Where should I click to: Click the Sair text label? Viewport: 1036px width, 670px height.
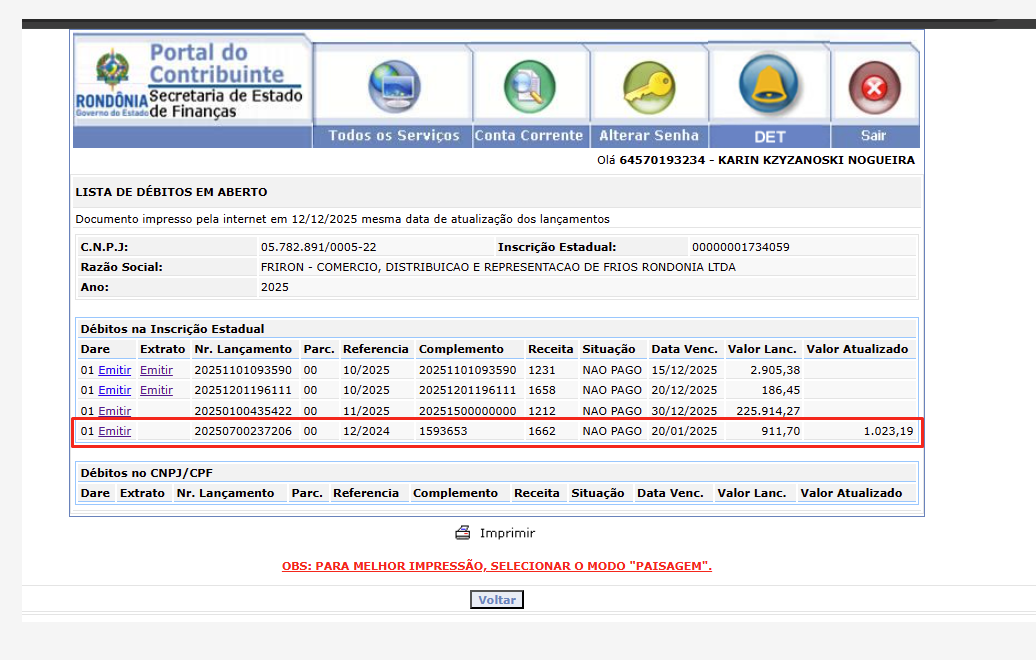tap(874, 136)
